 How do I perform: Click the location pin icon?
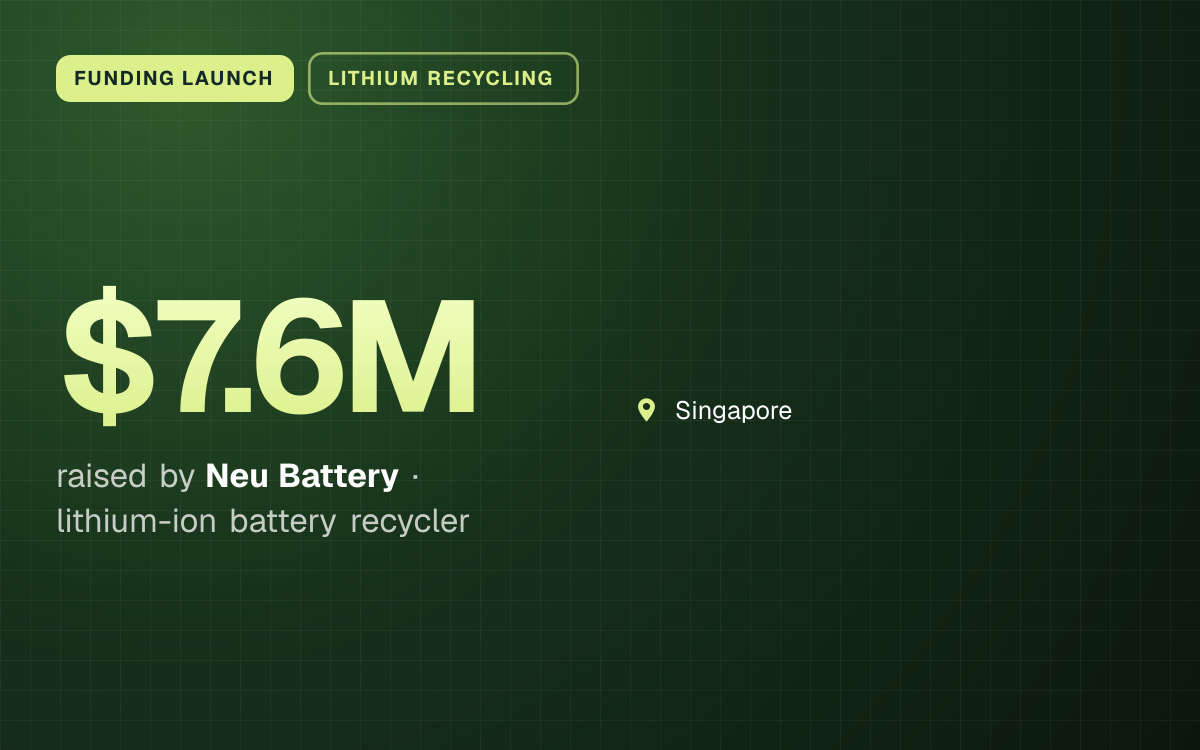(x=647, y=410)
